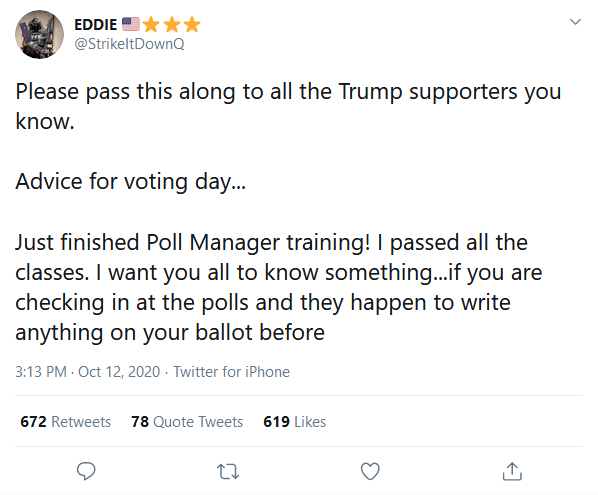Click the reply speech bubble icon
598x495 pixels.
[x=86, y=471]
